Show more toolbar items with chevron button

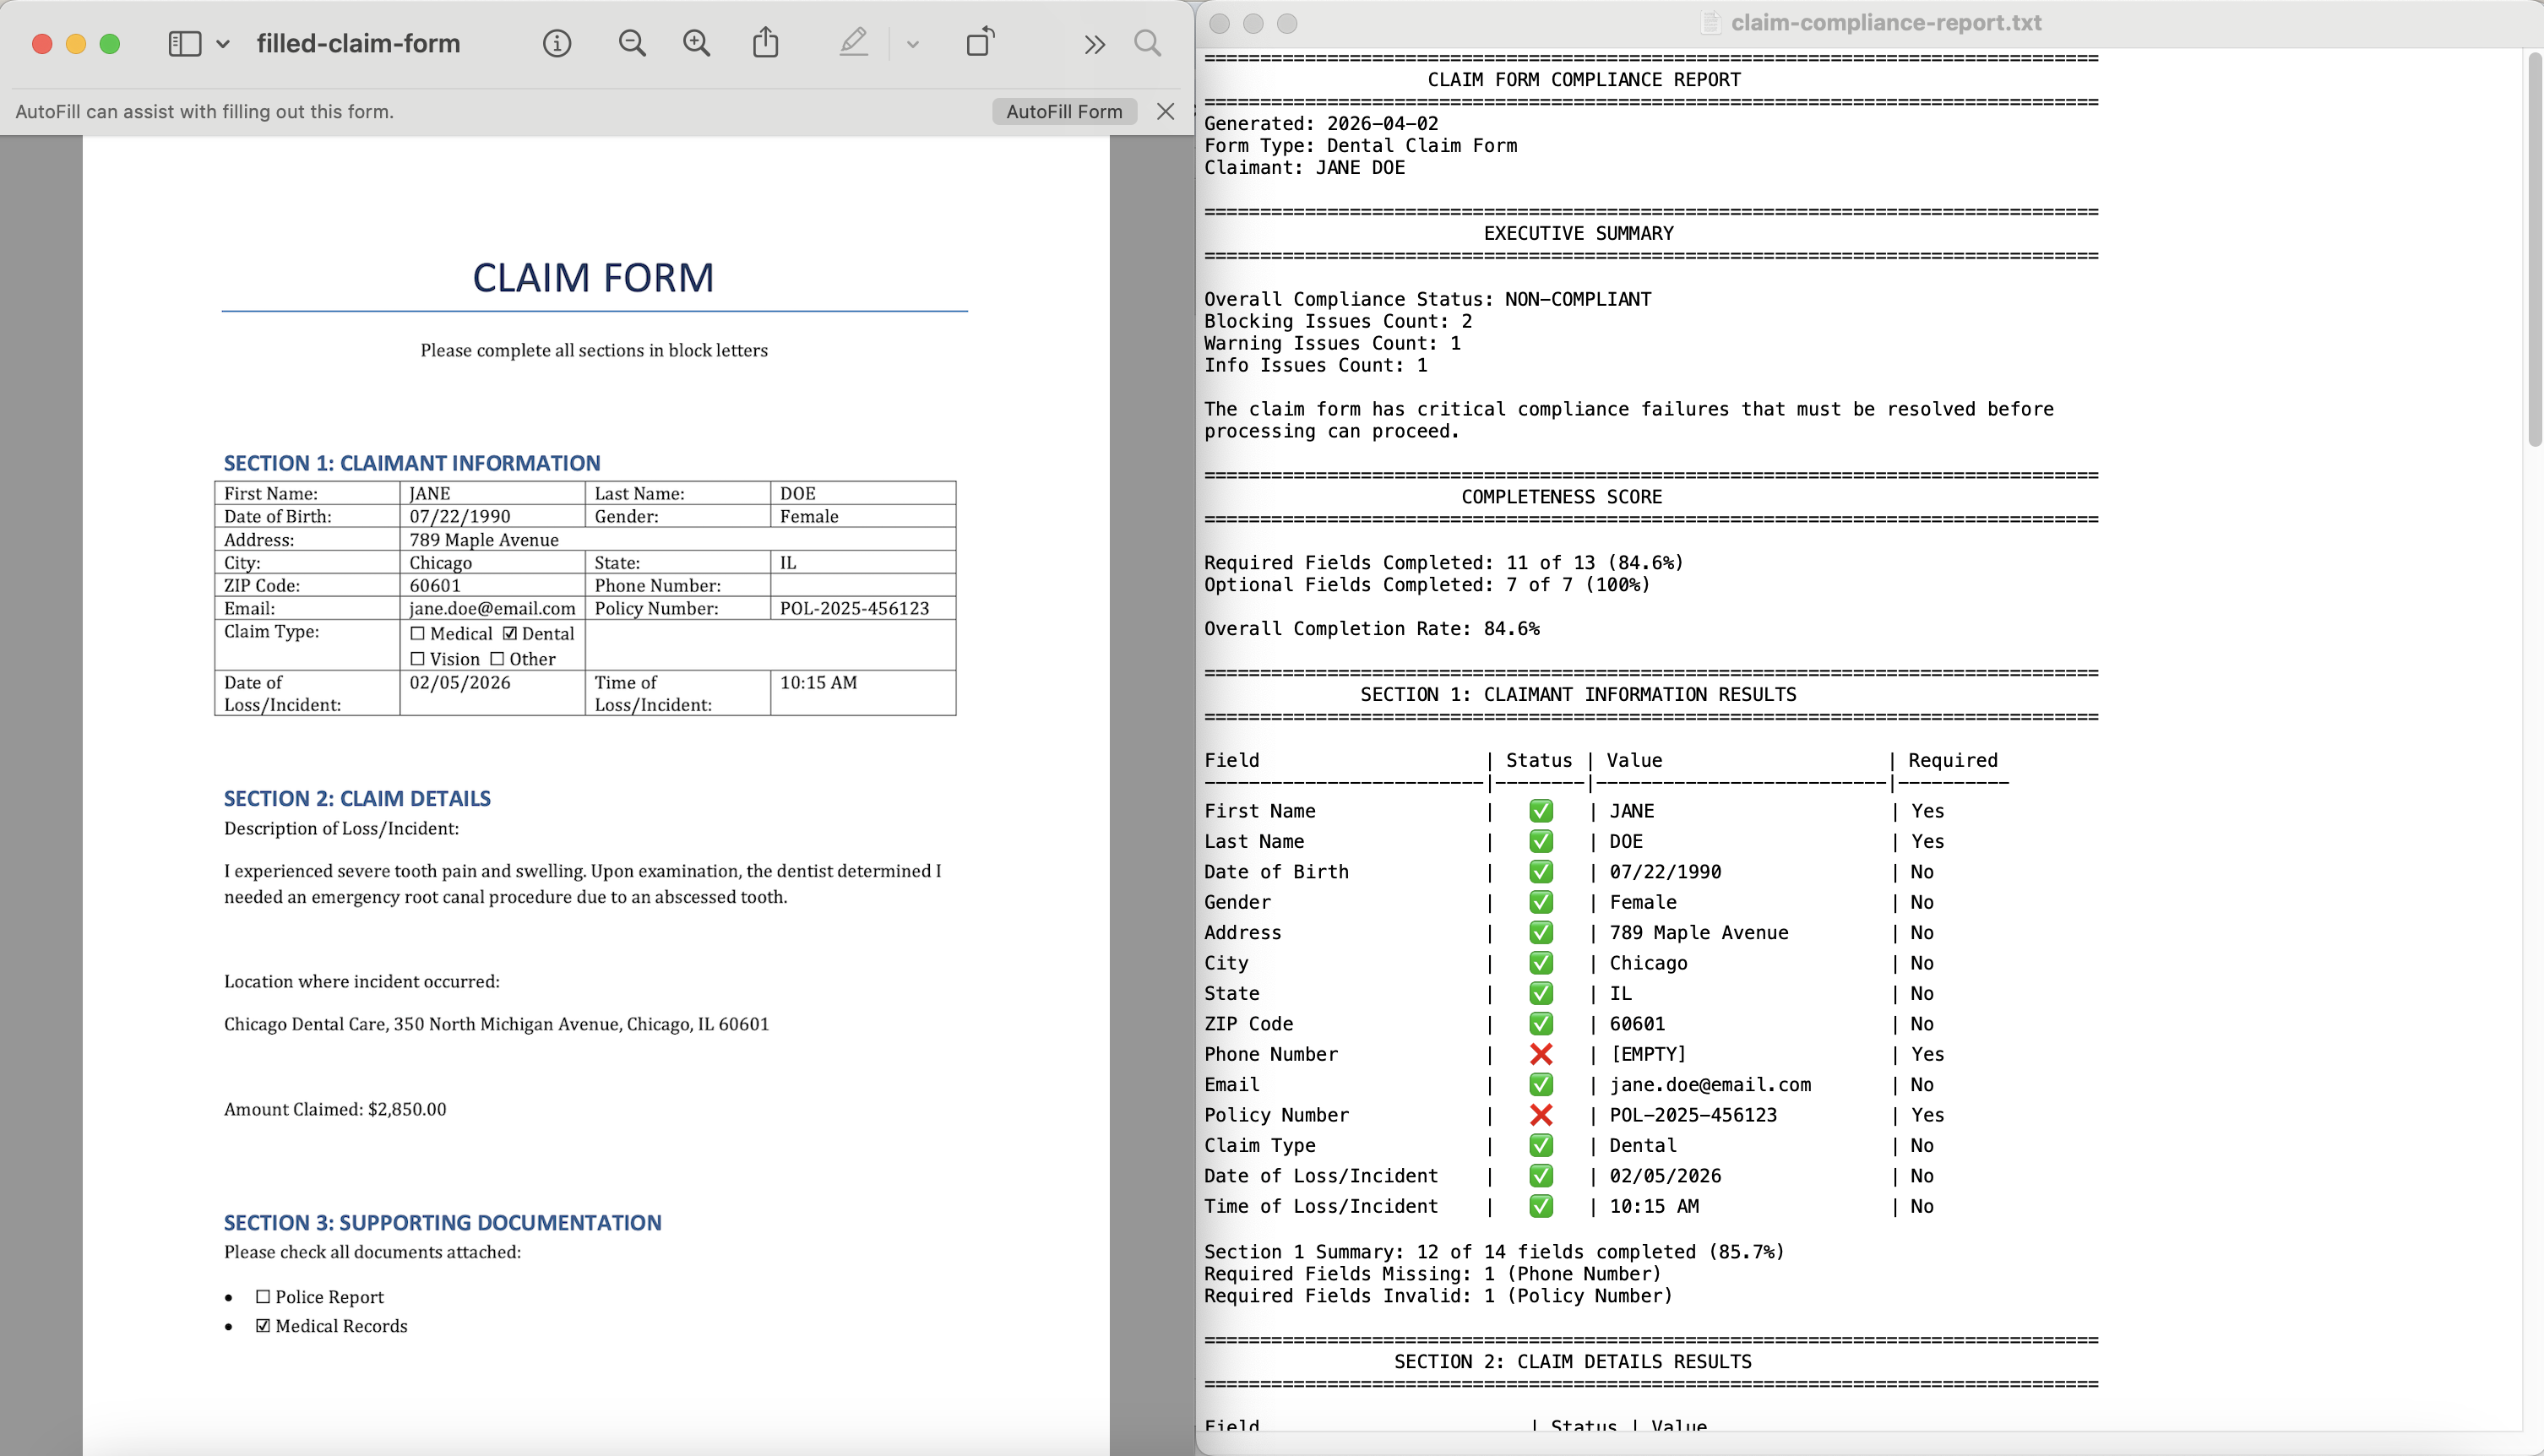[x=1094, y=44]
